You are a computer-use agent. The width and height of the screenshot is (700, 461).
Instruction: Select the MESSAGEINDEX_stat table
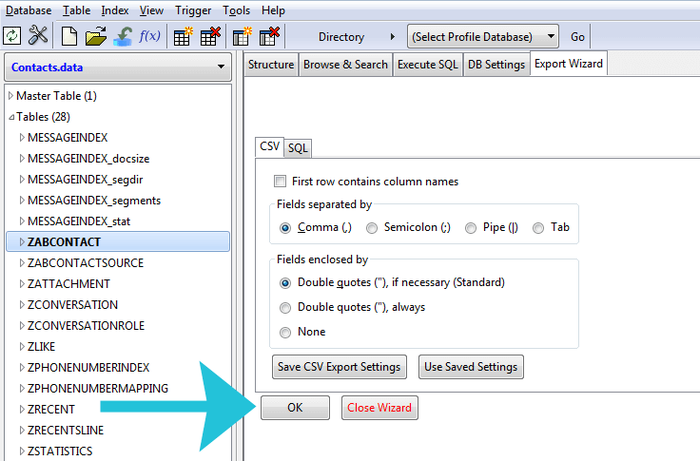click(79, 221)
